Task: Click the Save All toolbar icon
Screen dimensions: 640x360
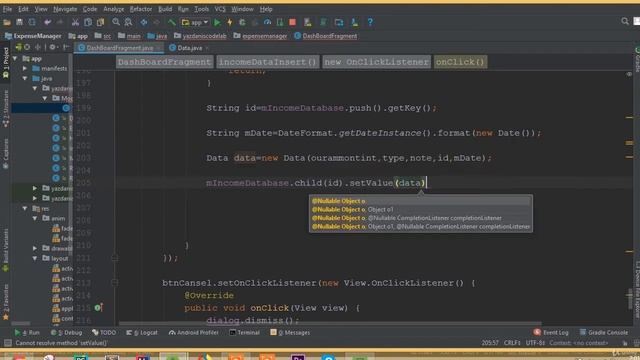Action: coord(19,22)
